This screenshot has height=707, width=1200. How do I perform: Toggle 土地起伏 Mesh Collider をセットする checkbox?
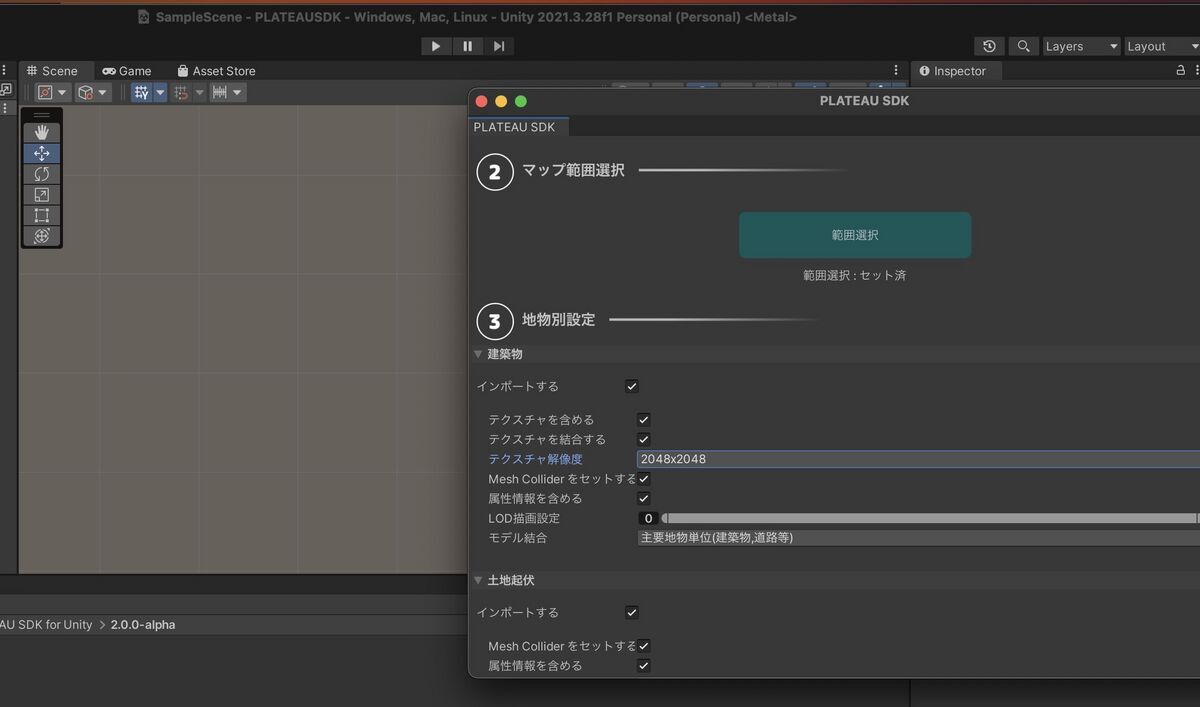pyautogui.click(x=644, y=646)
